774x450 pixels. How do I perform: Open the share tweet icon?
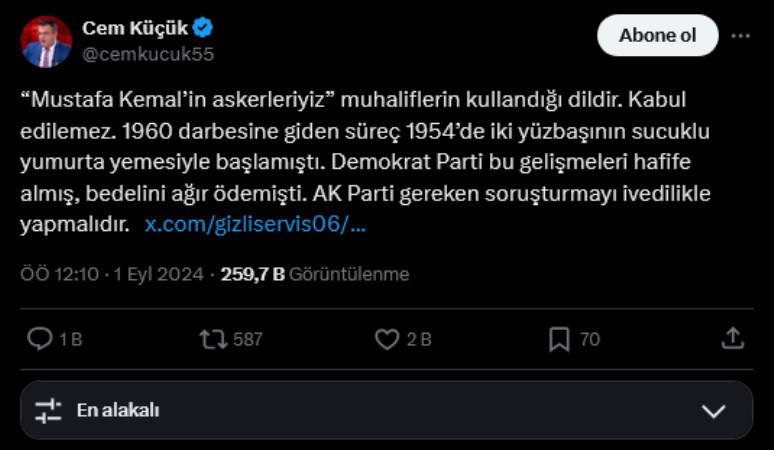[732, 339]
